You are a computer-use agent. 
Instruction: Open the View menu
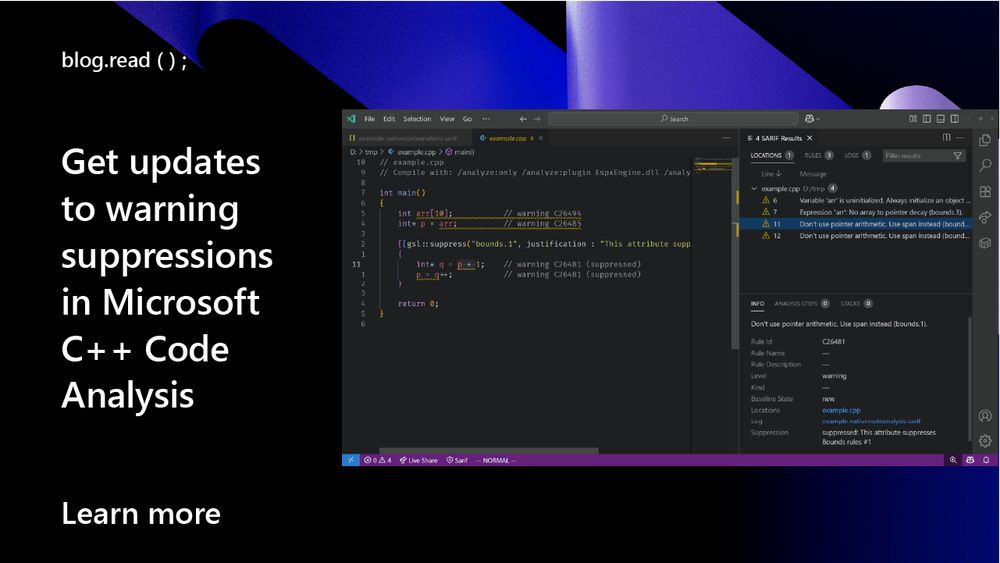point(447,119)
